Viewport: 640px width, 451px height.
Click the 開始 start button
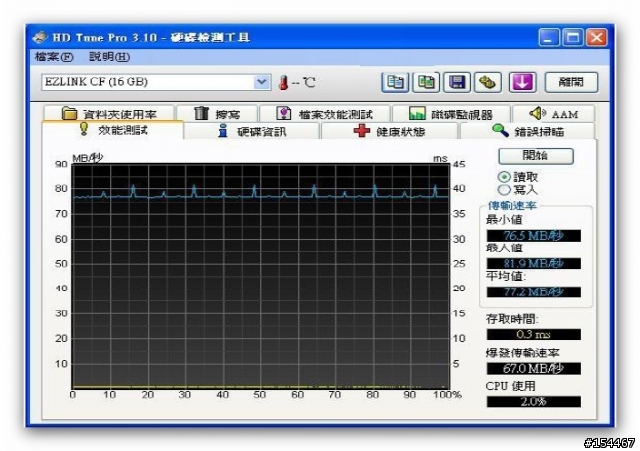(x=536, y=156)
